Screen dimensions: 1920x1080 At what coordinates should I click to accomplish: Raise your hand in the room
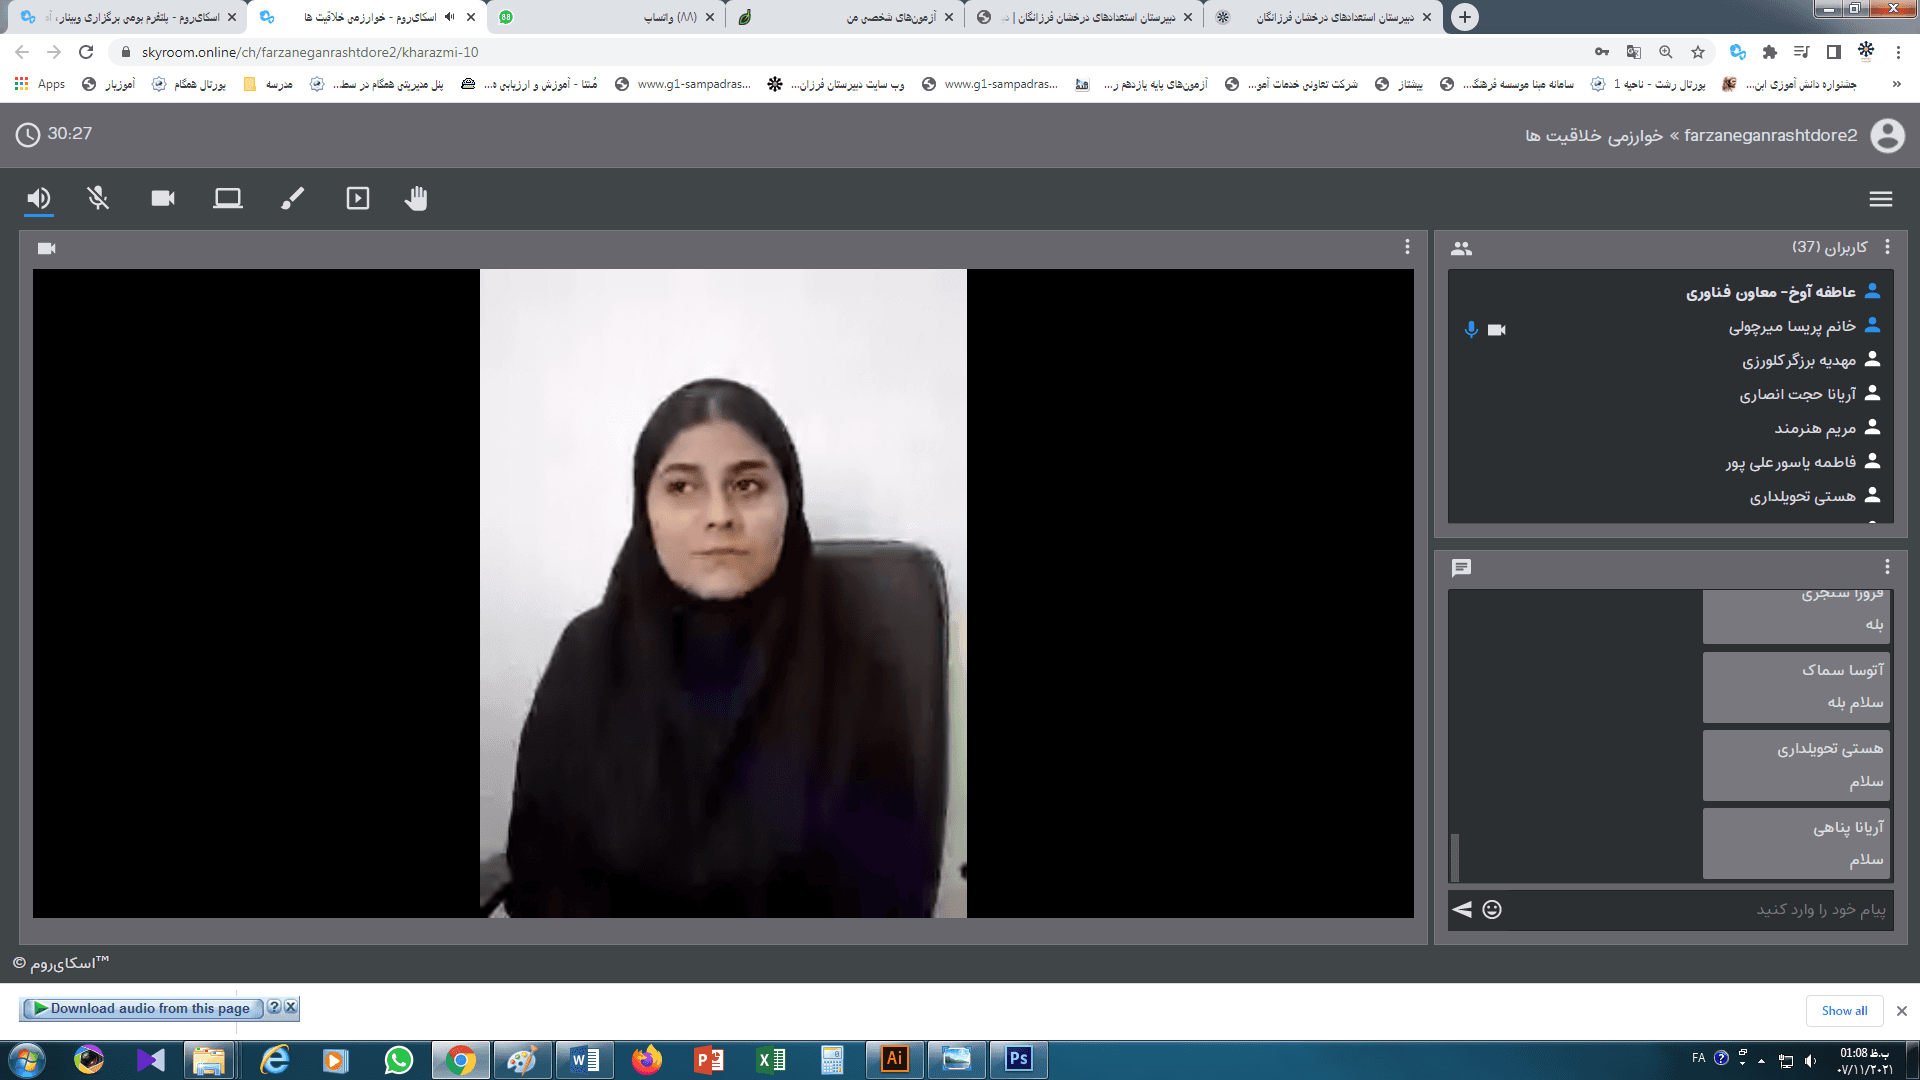416,198
